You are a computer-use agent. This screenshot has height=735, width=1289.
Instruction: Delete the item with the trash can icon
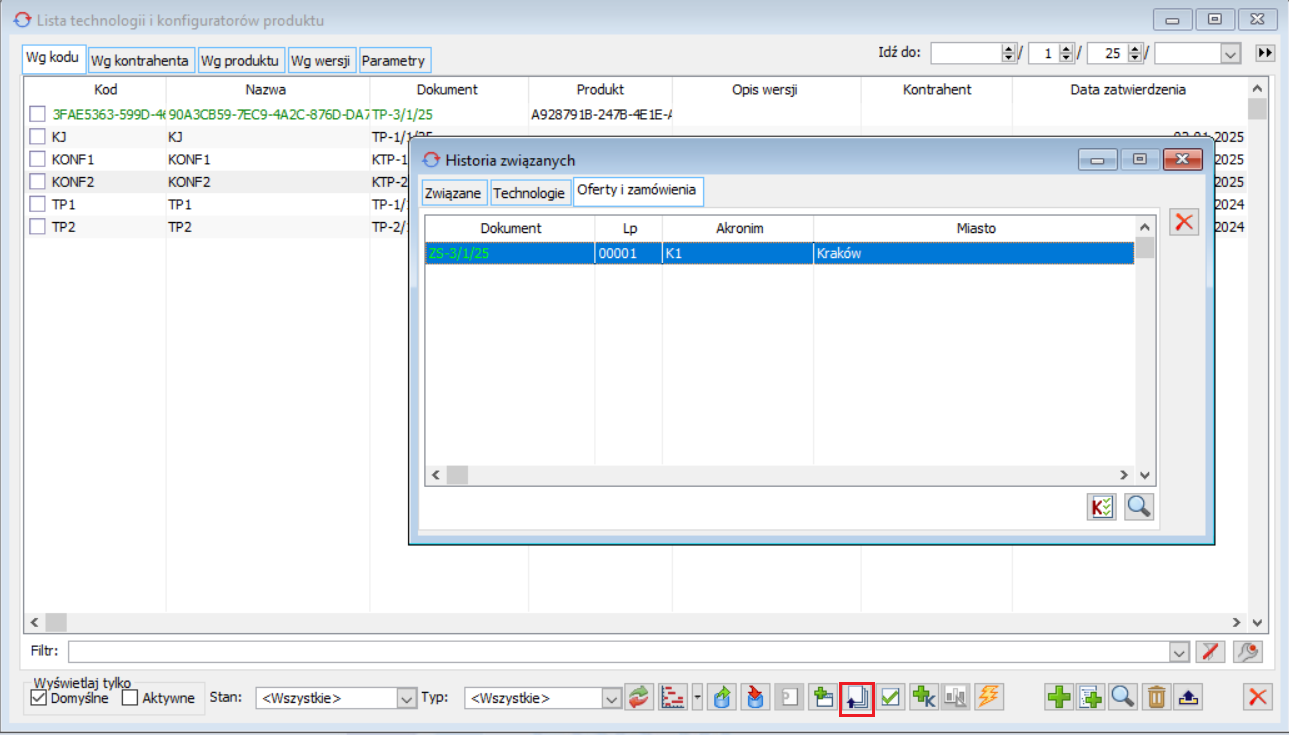click(x=1156, y=697)
